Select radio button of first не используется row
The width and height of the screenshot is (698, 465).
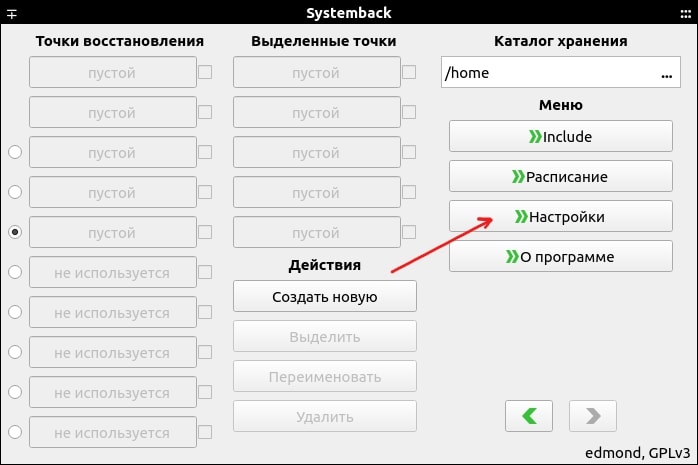click(x=15, y=272)
